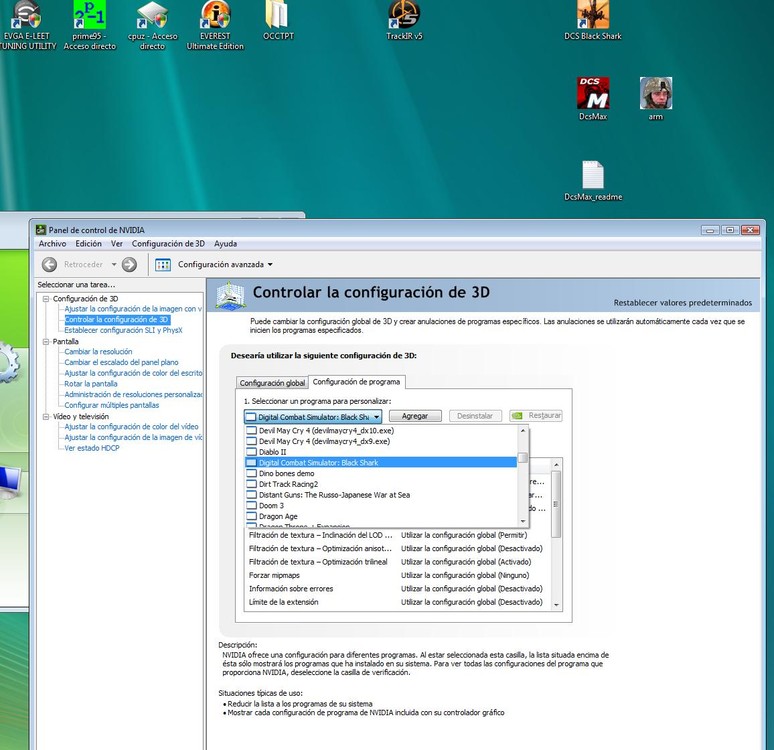Click the forward arrow navigation icon

coord(129,265)
